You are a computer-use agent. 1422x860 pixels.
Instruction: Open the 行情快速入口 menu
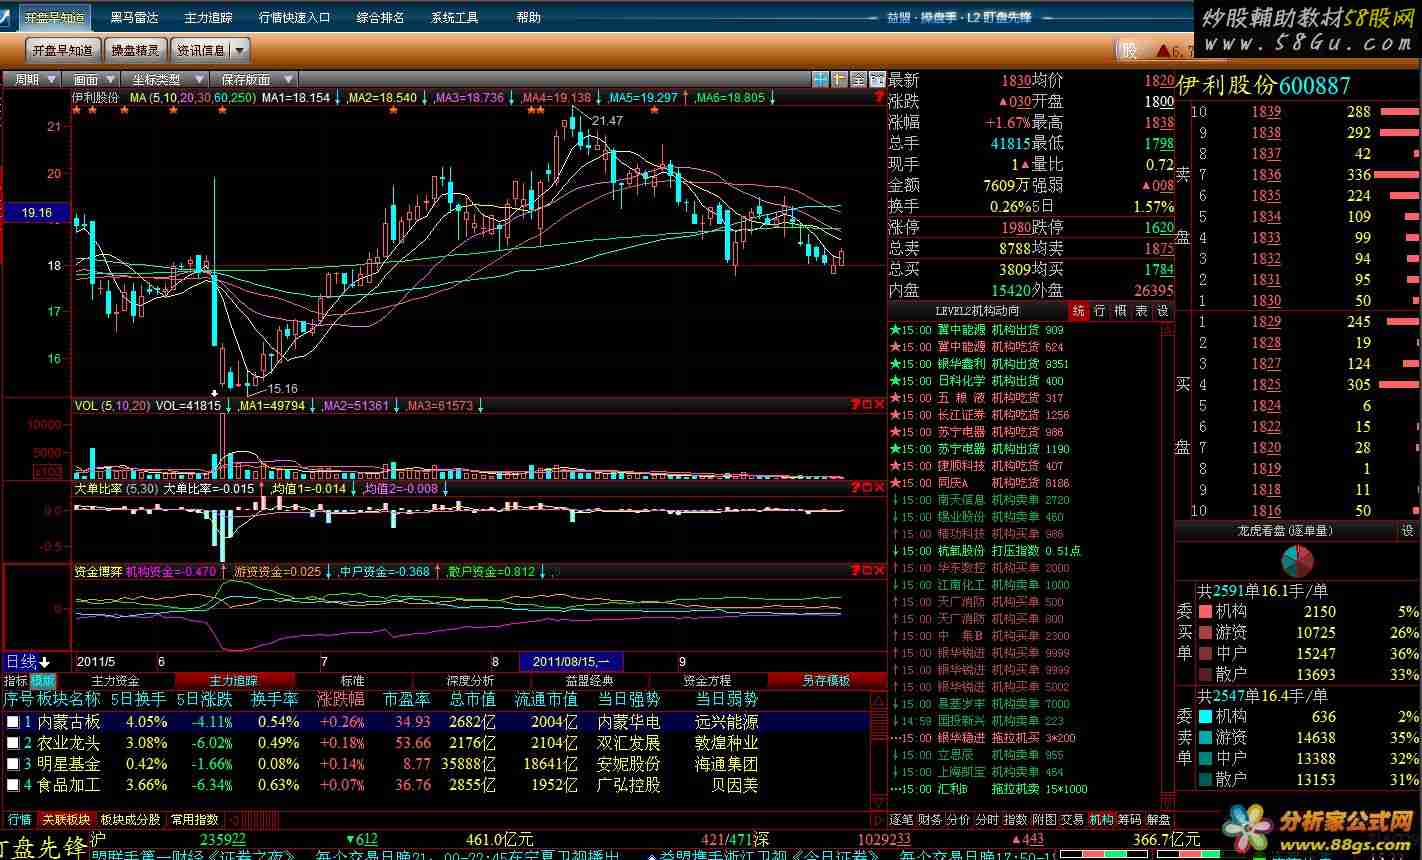click(x=294, y=17)
